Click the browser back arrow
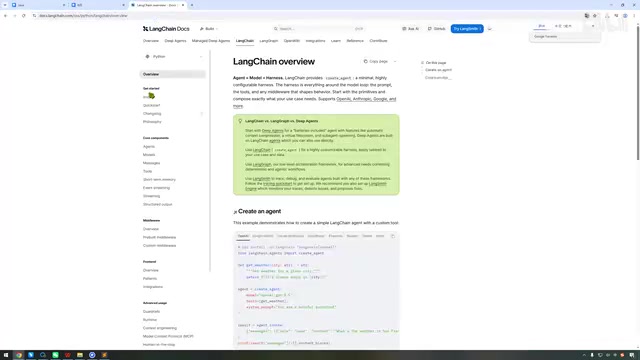This screenshot has height=360, width=640. (x=5, y=16)
